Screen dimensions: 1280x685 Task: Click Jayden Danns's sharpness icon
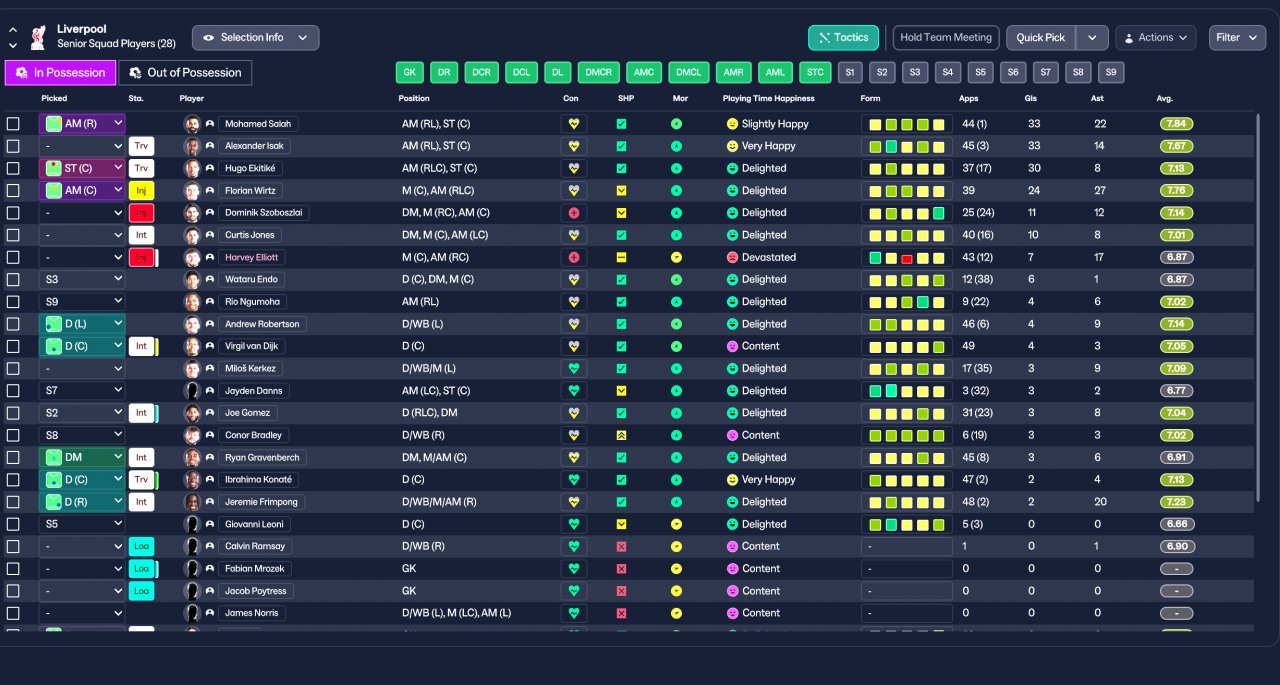click(x=621, y=390)
